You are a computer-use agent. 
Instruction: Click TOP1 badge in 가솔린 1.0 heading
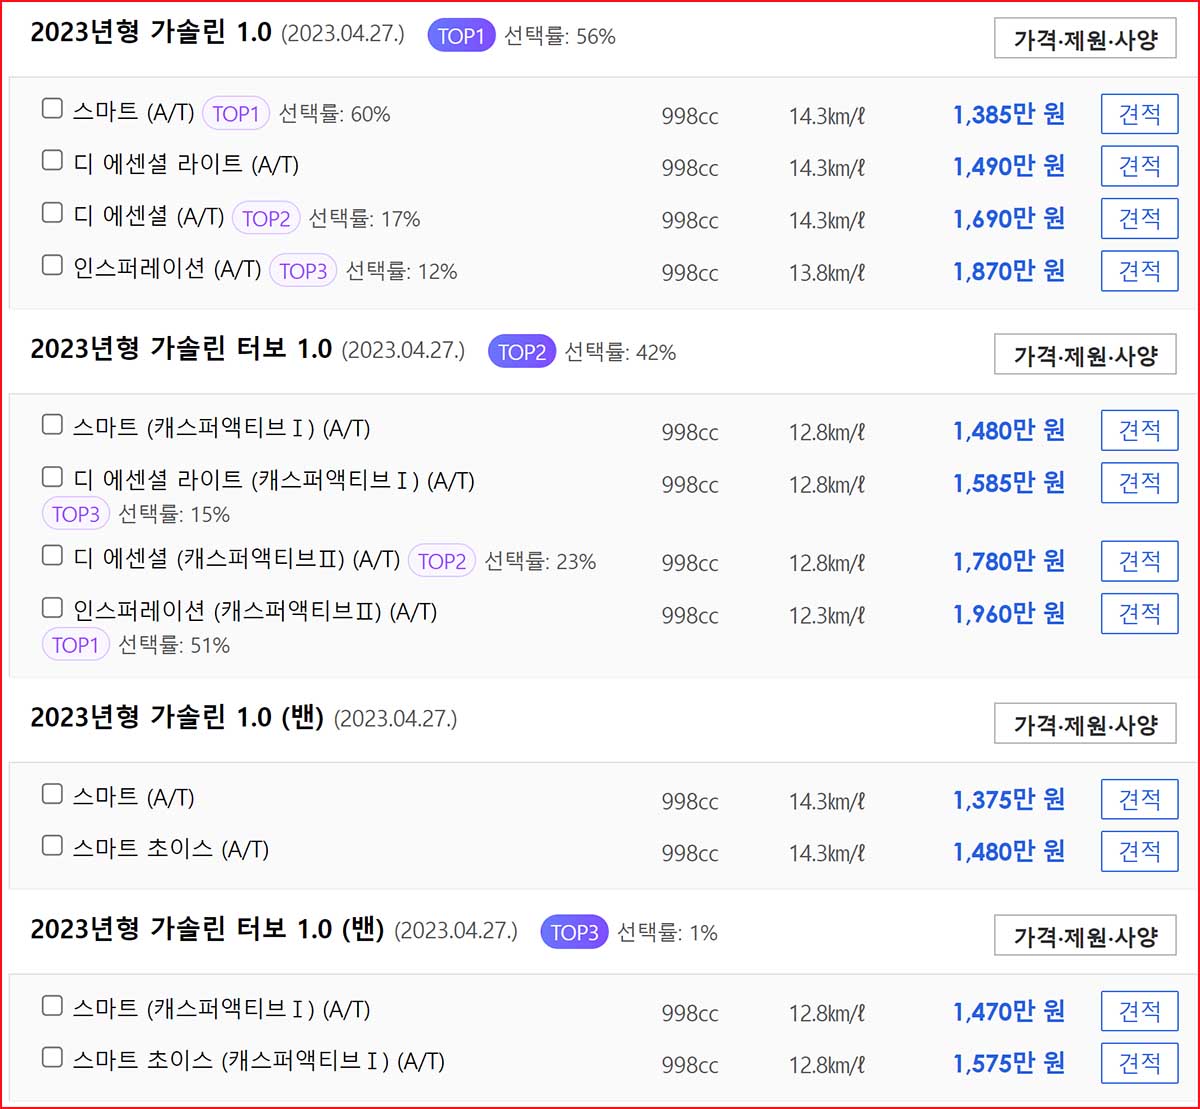(x=461, y=37)
